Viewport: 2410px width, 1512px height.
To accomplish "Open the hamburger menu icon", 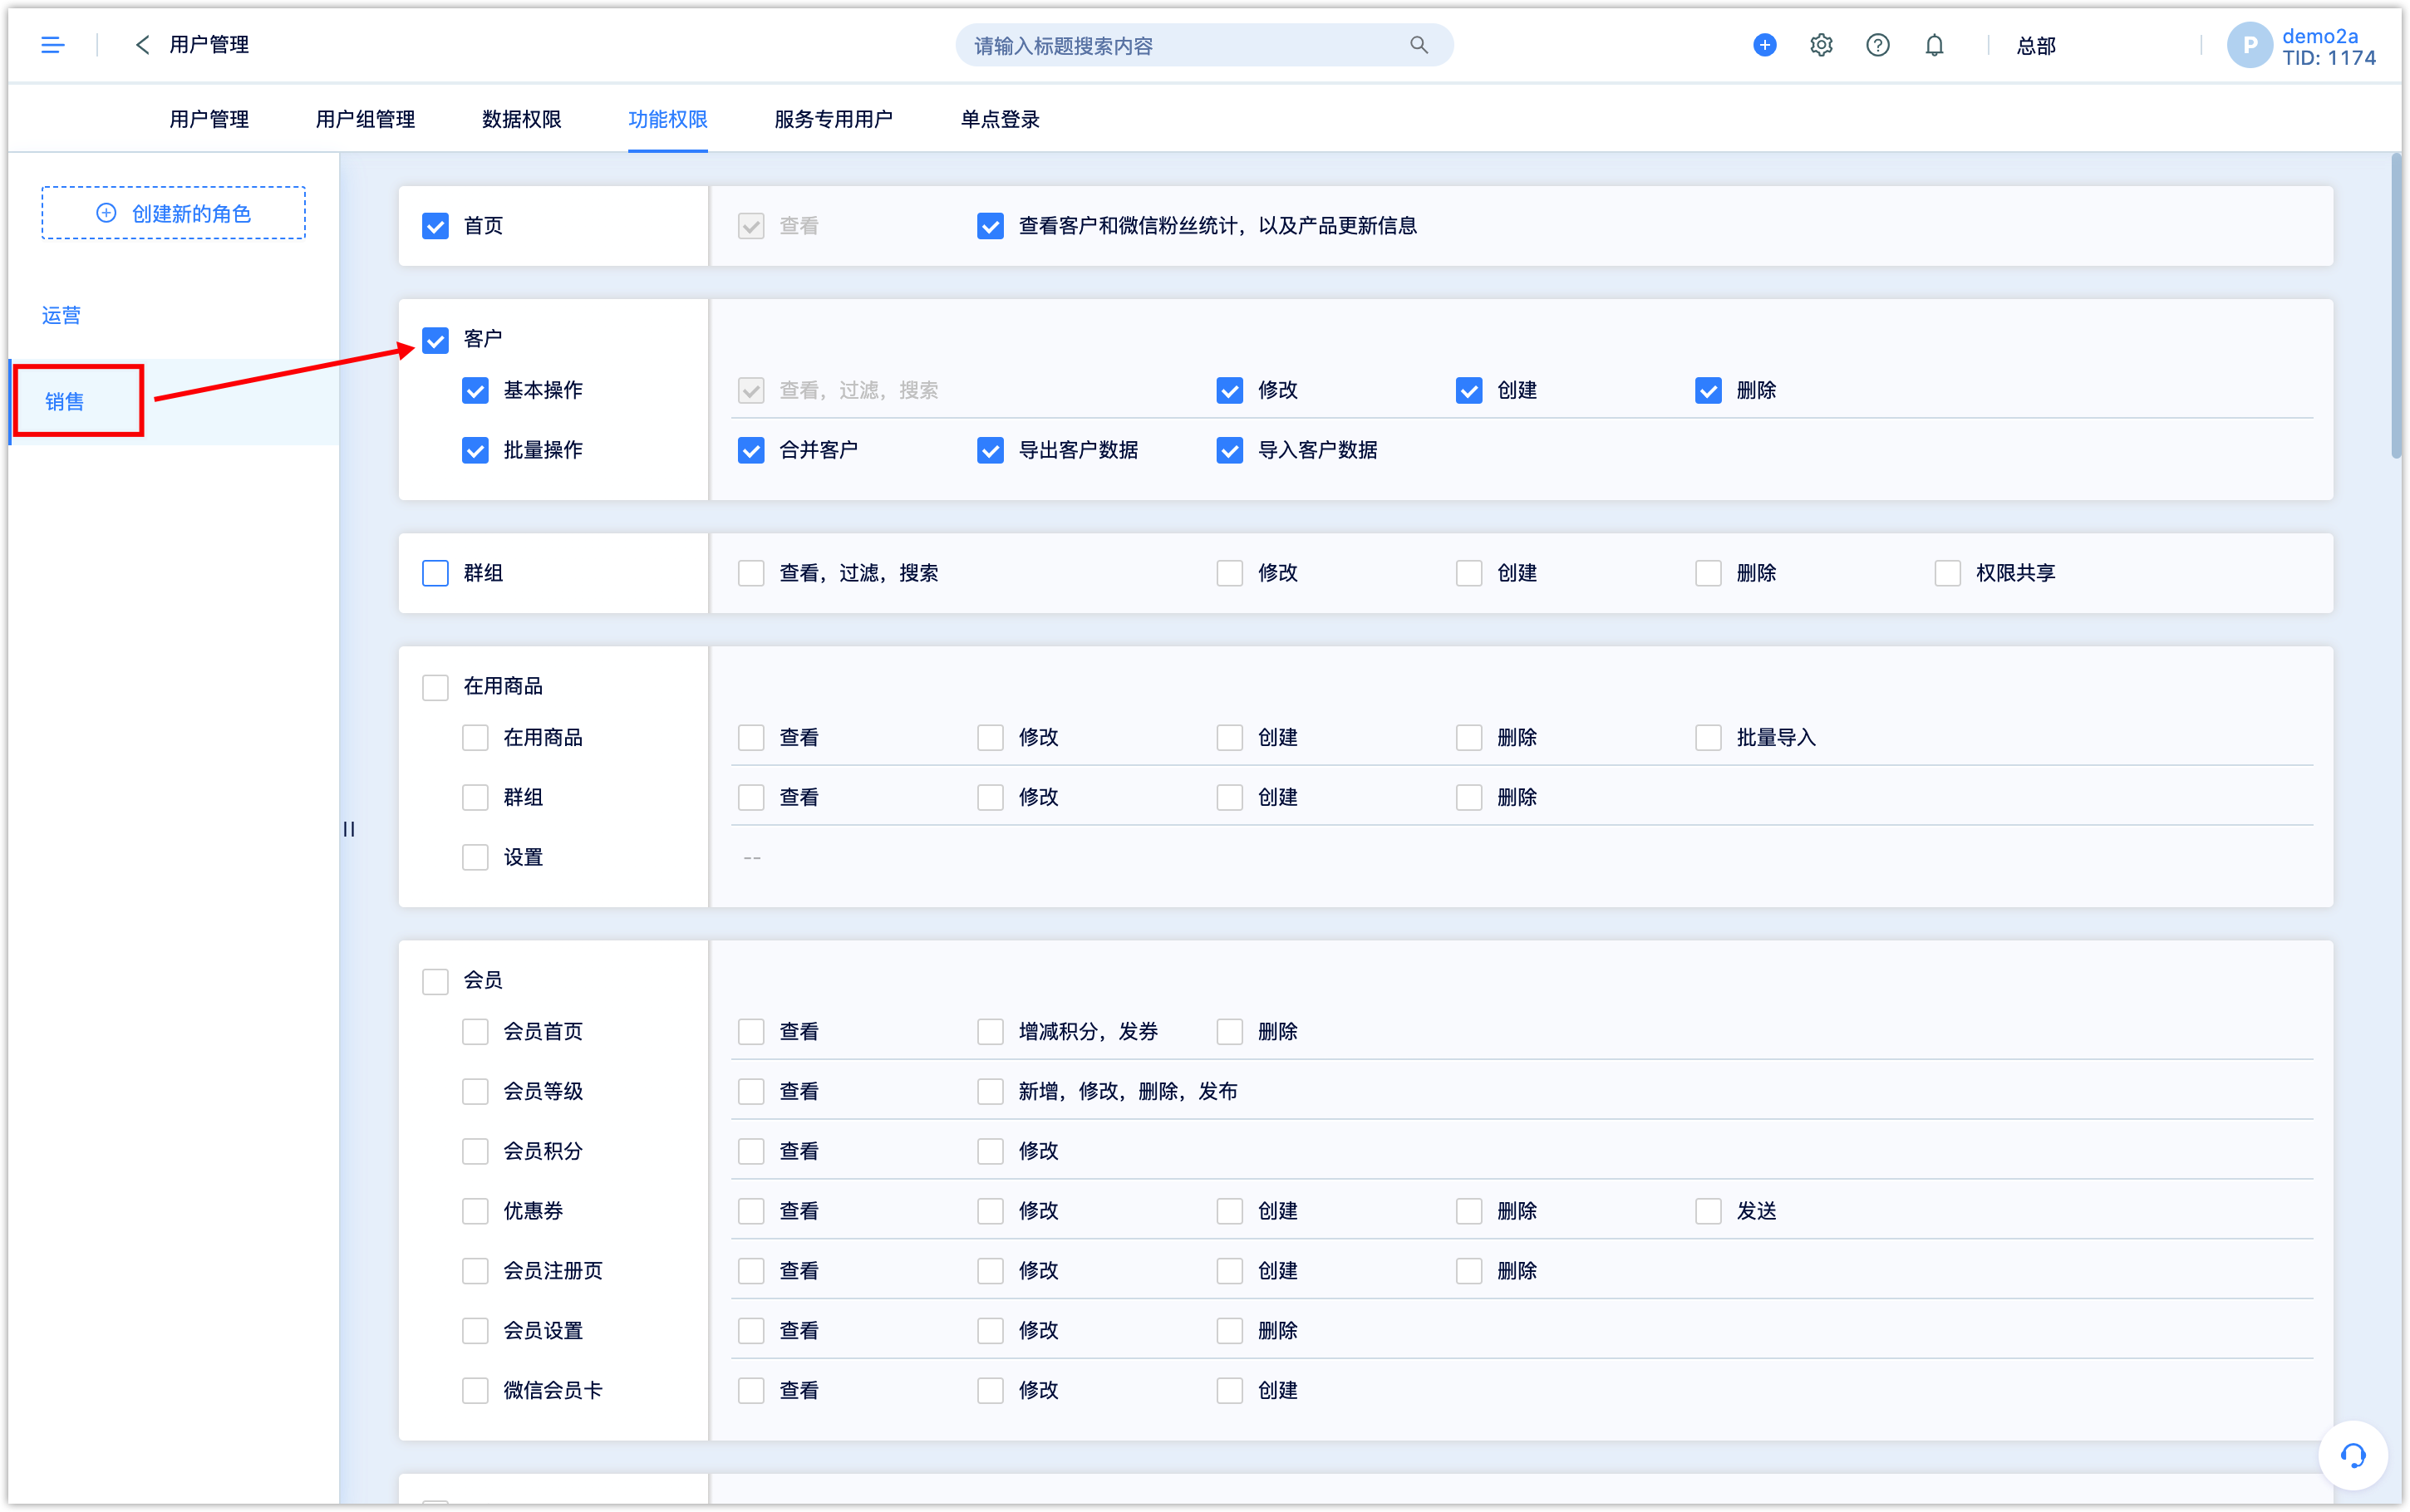I will pos(52,45).
